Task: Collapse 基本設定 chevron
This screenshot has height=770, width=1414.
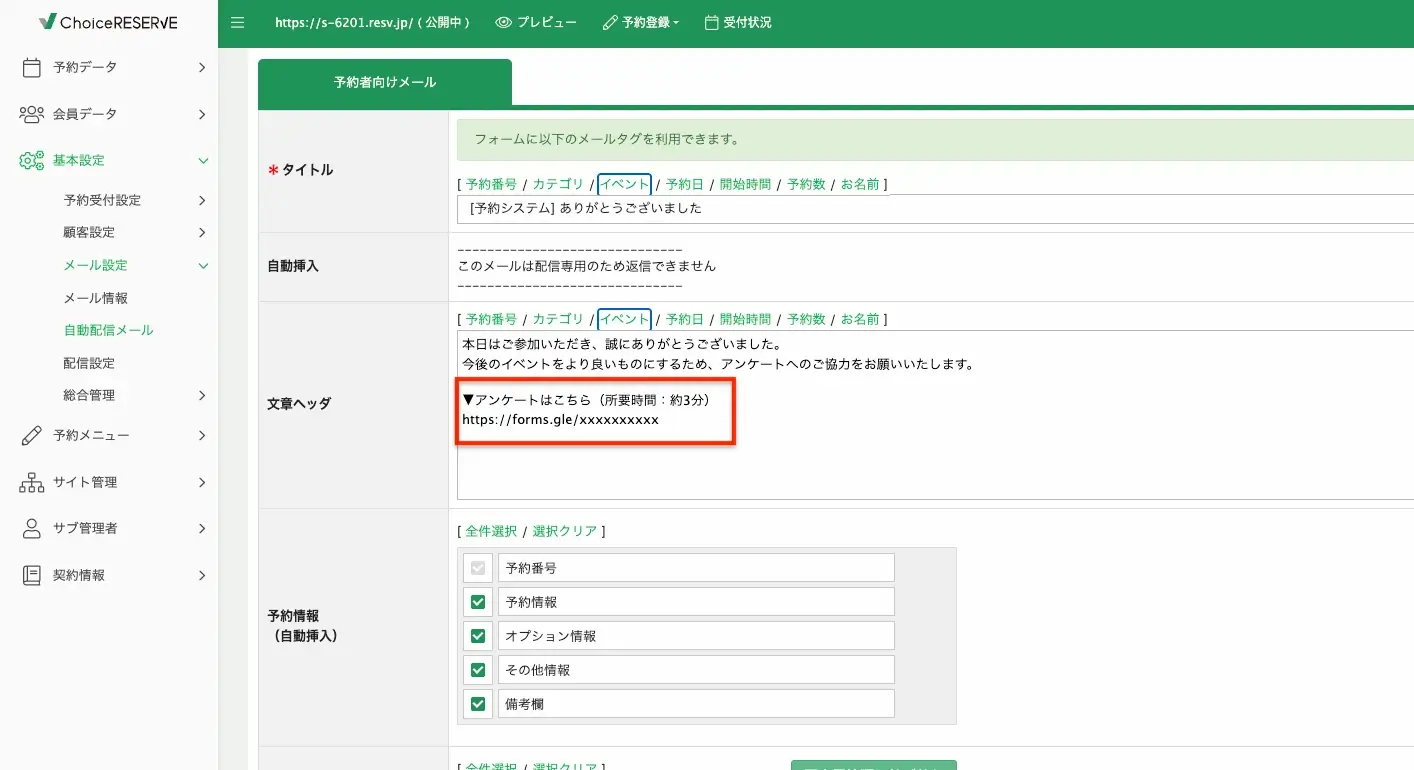Action: [203, 160]
